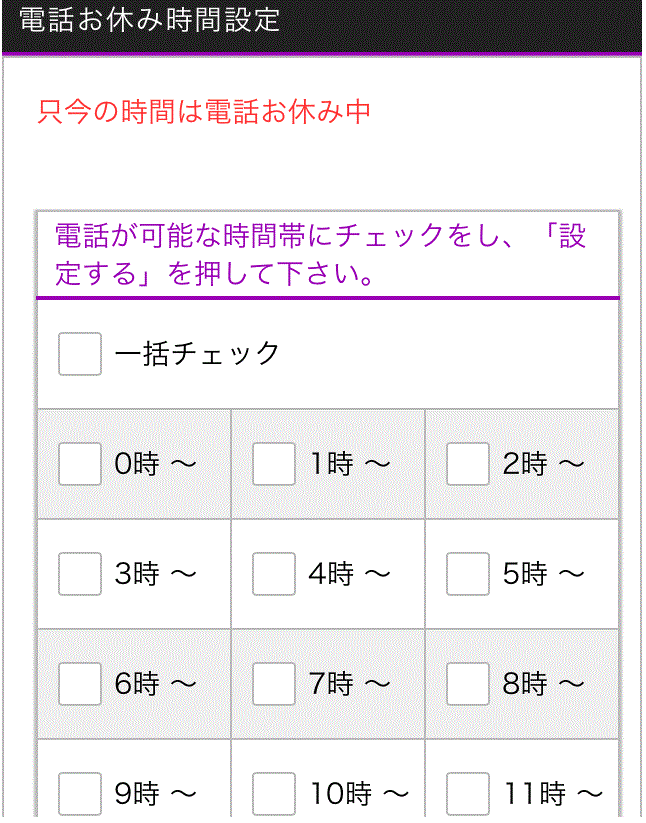Check the 一括チェック checkbox
This screenshot has width=646, height=823.
(80, 354)
